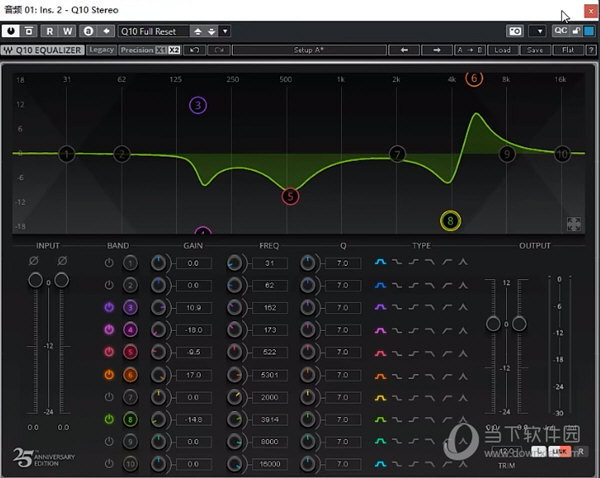Click the band 8 gain value -14.8
The height and width of the screenshot is (478, 600).
tap(194, 420)
